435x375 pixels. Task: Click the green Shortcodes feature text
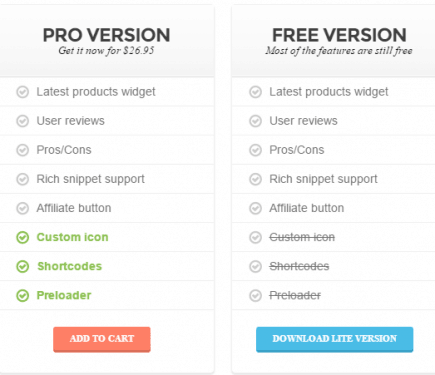pos(69,266)
